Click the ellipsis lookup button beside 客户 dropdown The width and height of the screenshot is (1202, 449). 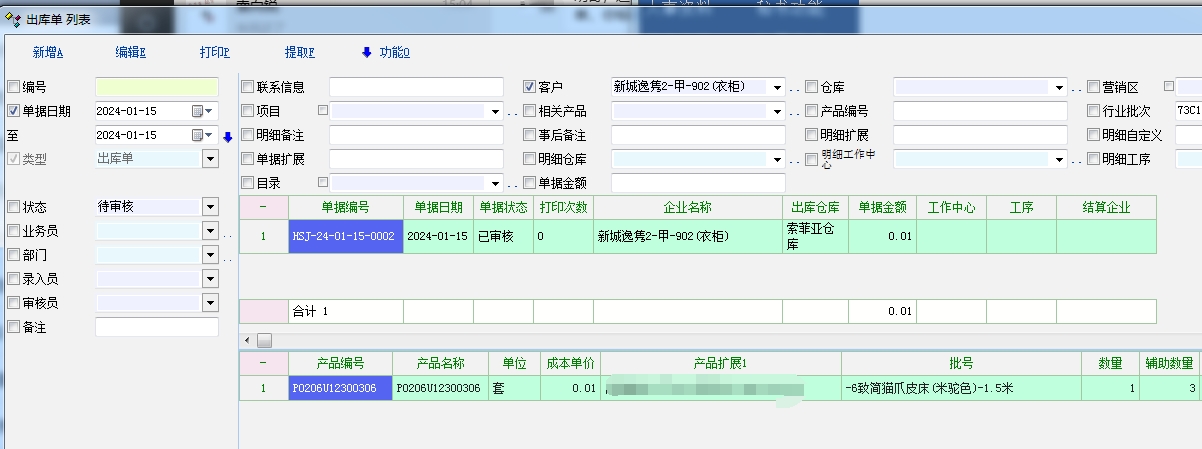(x=795, y=88)
